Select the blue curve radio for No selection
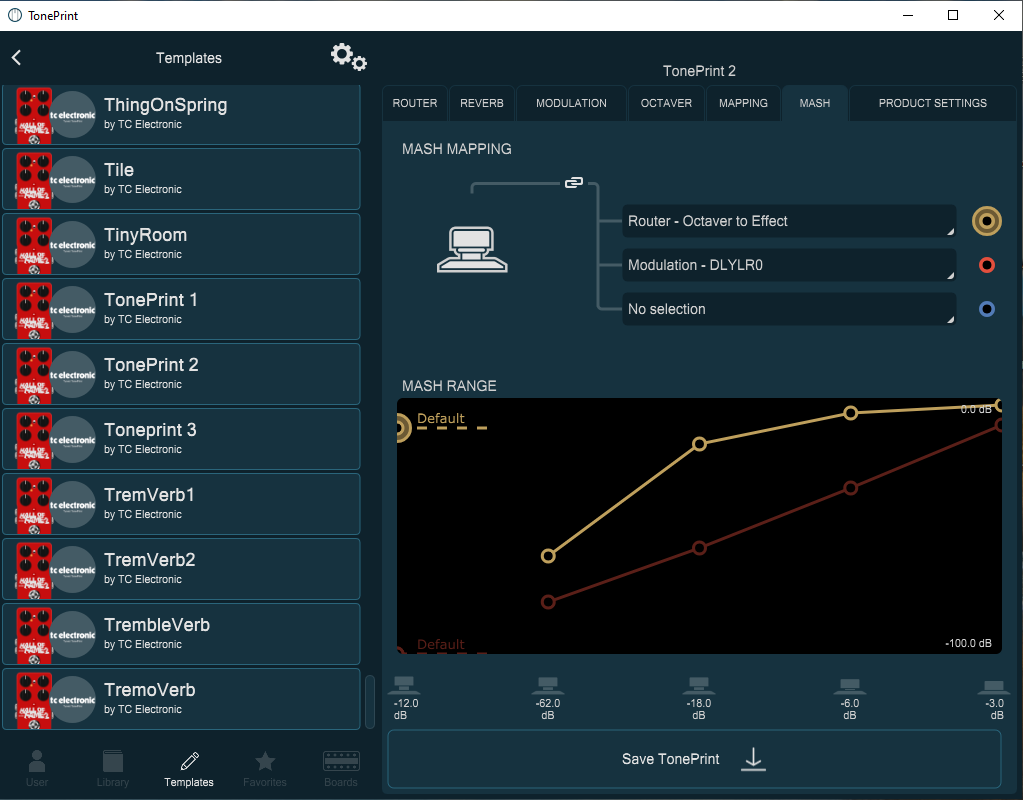 pos(986,309)
